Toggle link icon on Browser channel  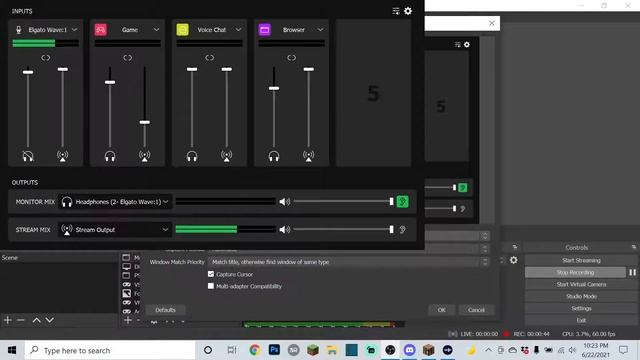pyautogui.click(x=291, y=58)
